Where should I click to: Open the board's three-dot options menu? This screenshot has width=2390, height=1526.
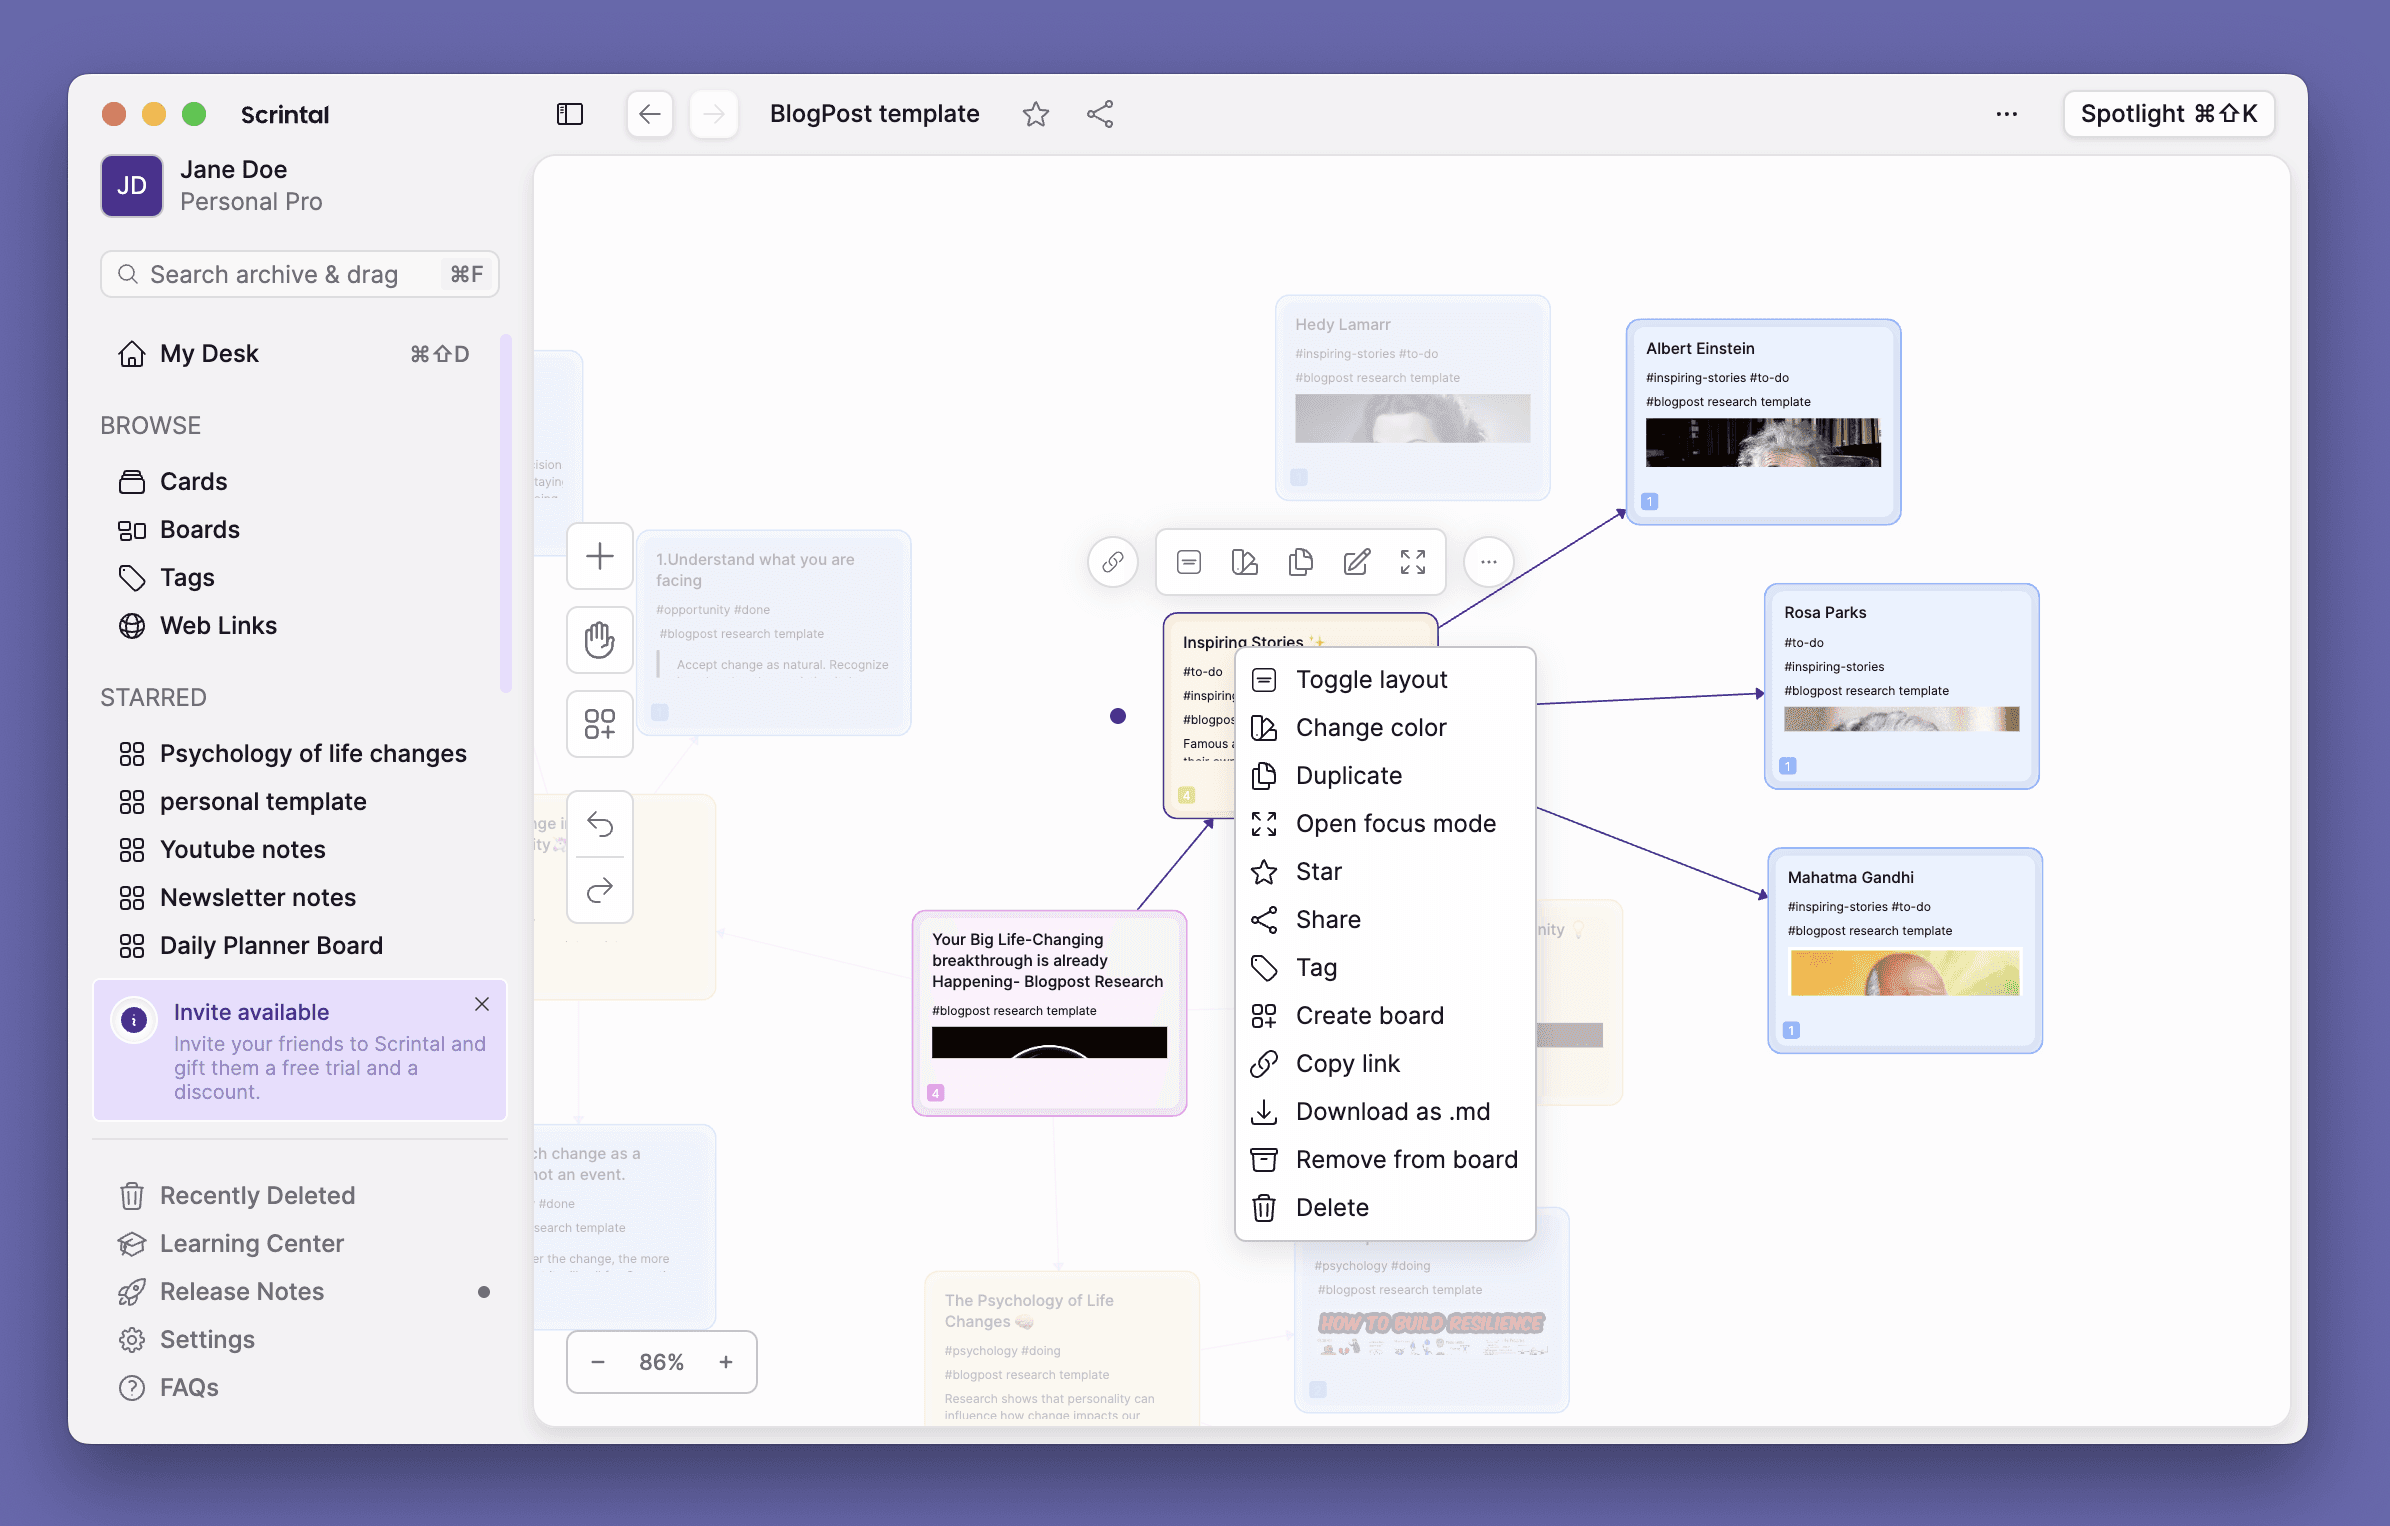click(x=2006, y=114)
